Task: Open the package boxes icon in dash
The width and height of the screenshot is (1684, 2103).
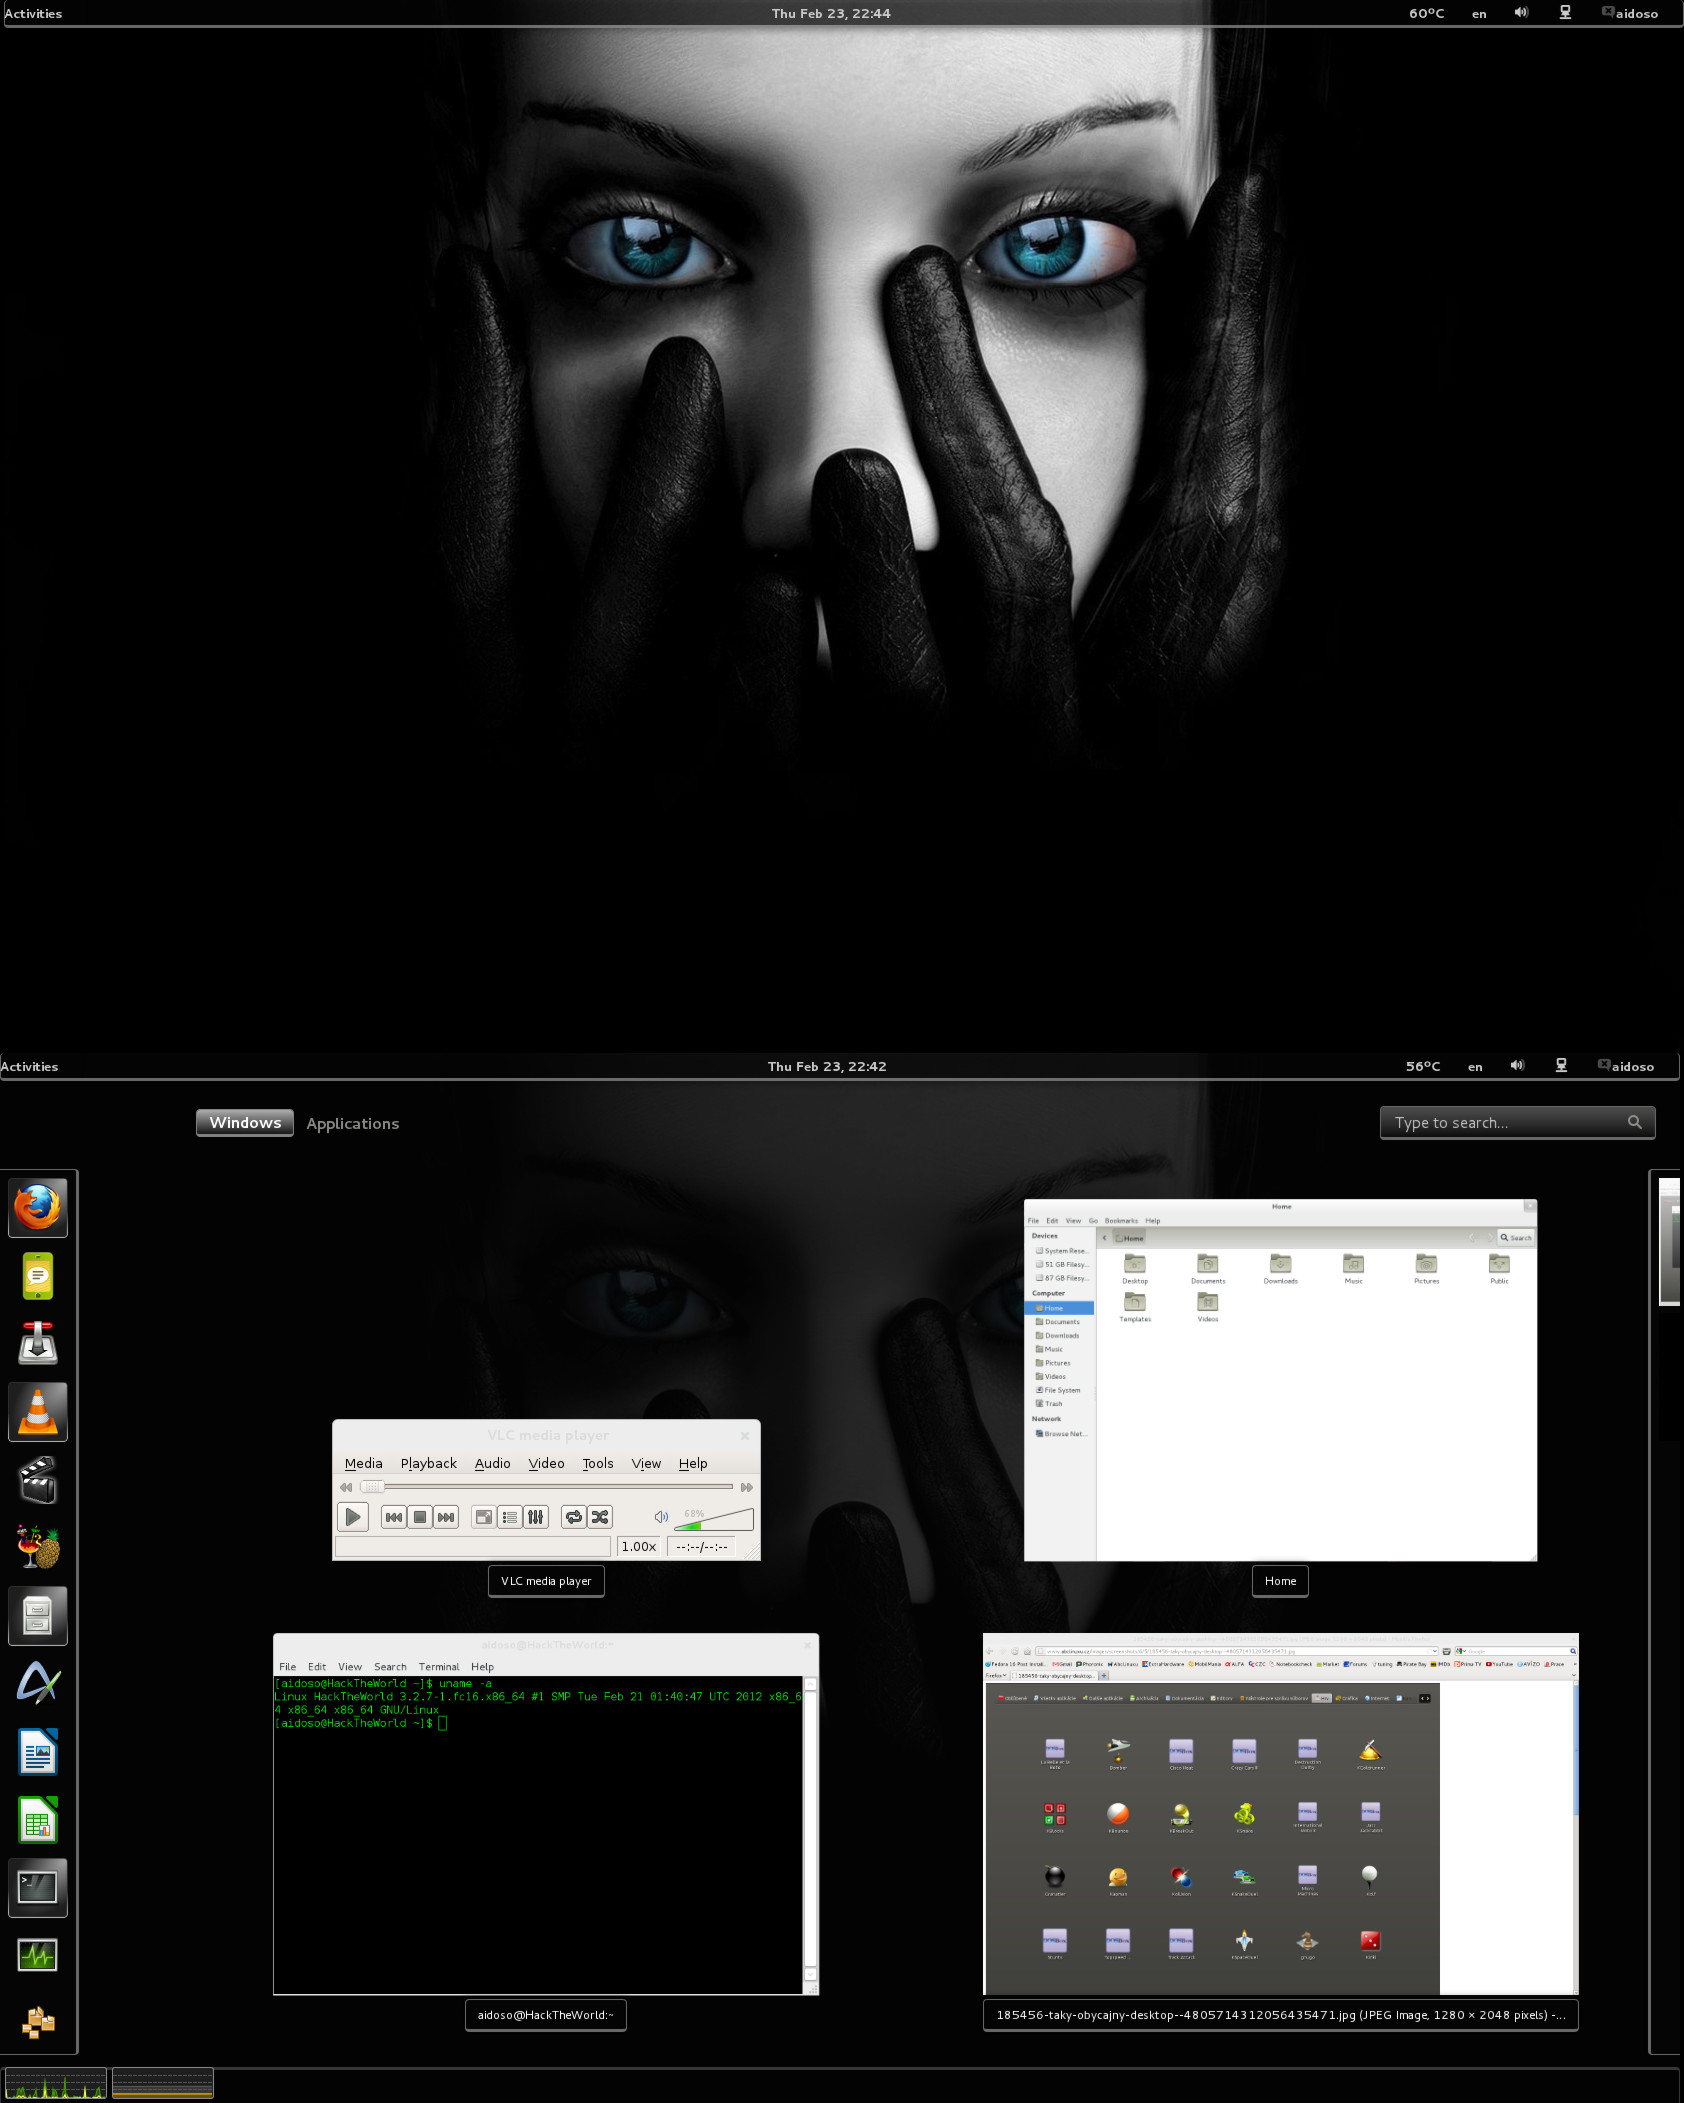Action: (38, 2023)
